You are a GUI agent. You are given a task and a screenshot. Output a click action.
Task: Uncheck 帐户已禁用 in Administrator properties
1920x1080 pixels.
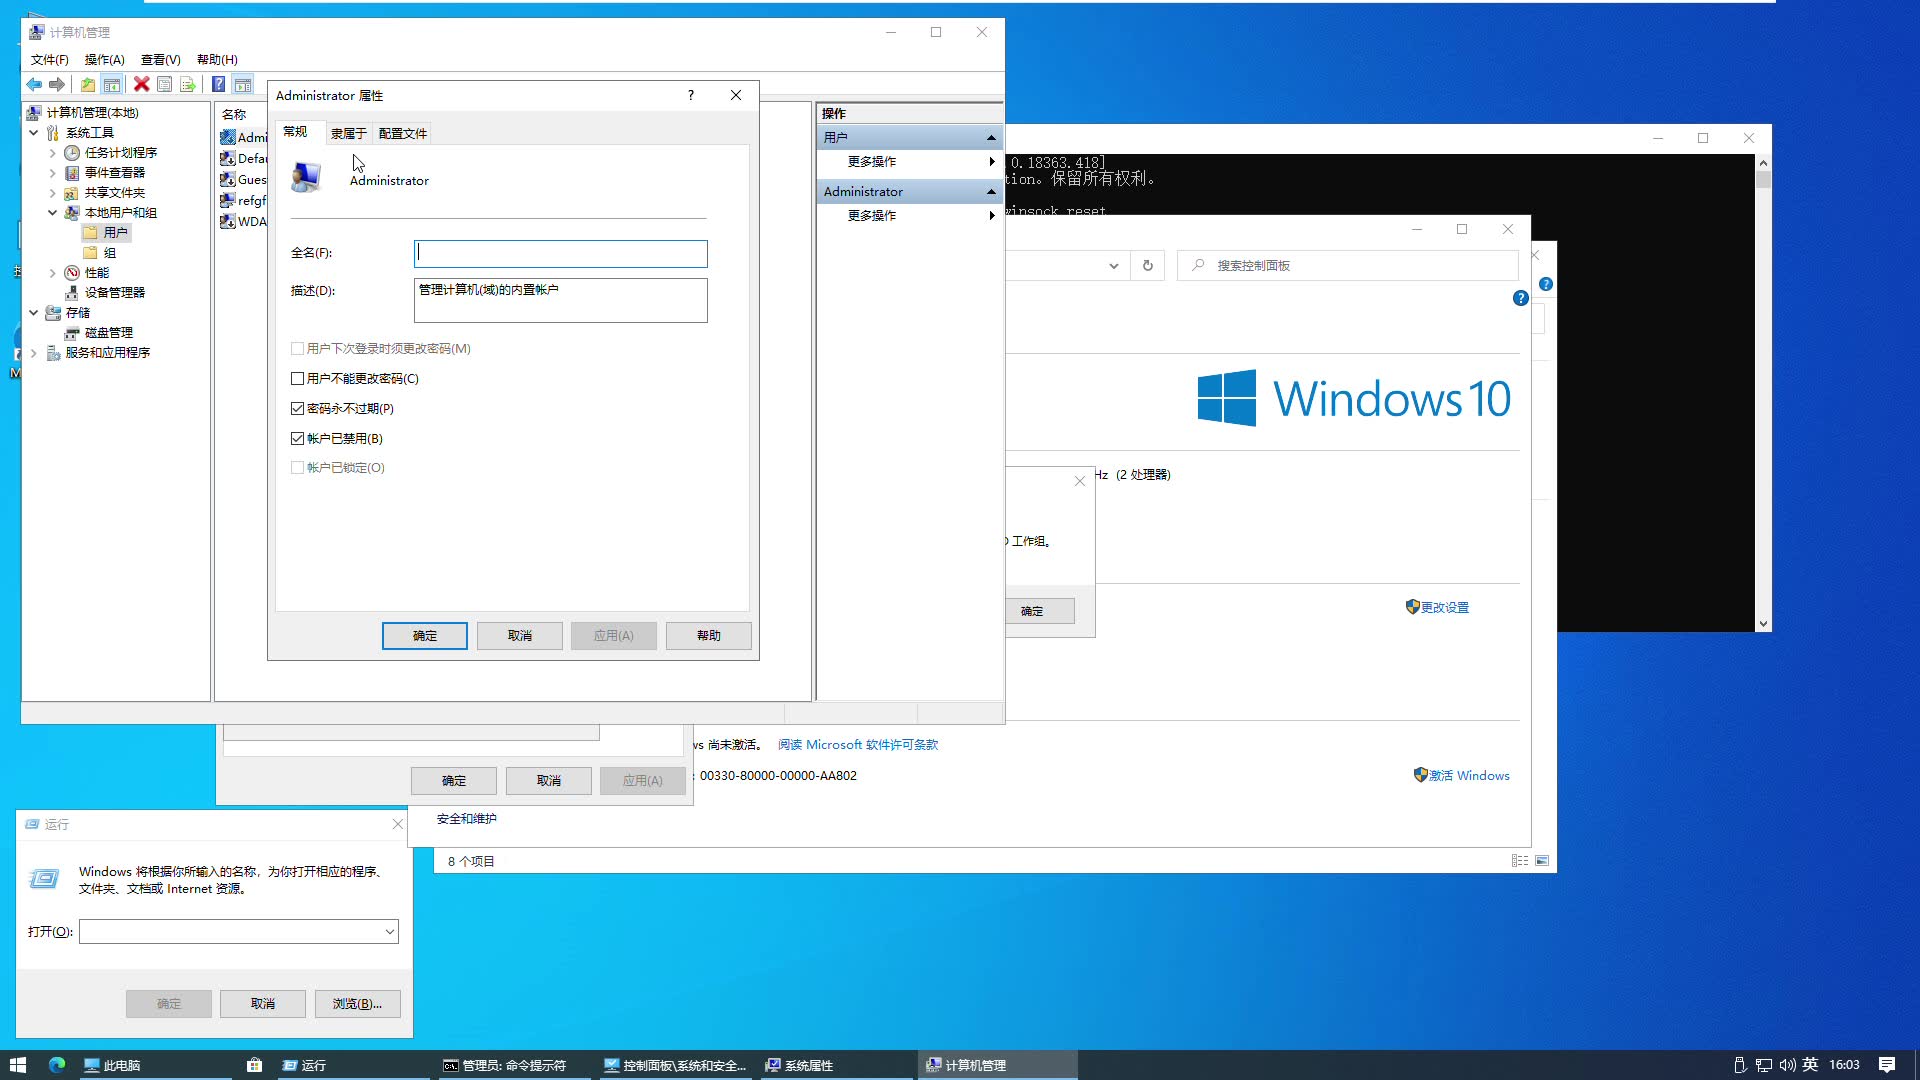297,438
